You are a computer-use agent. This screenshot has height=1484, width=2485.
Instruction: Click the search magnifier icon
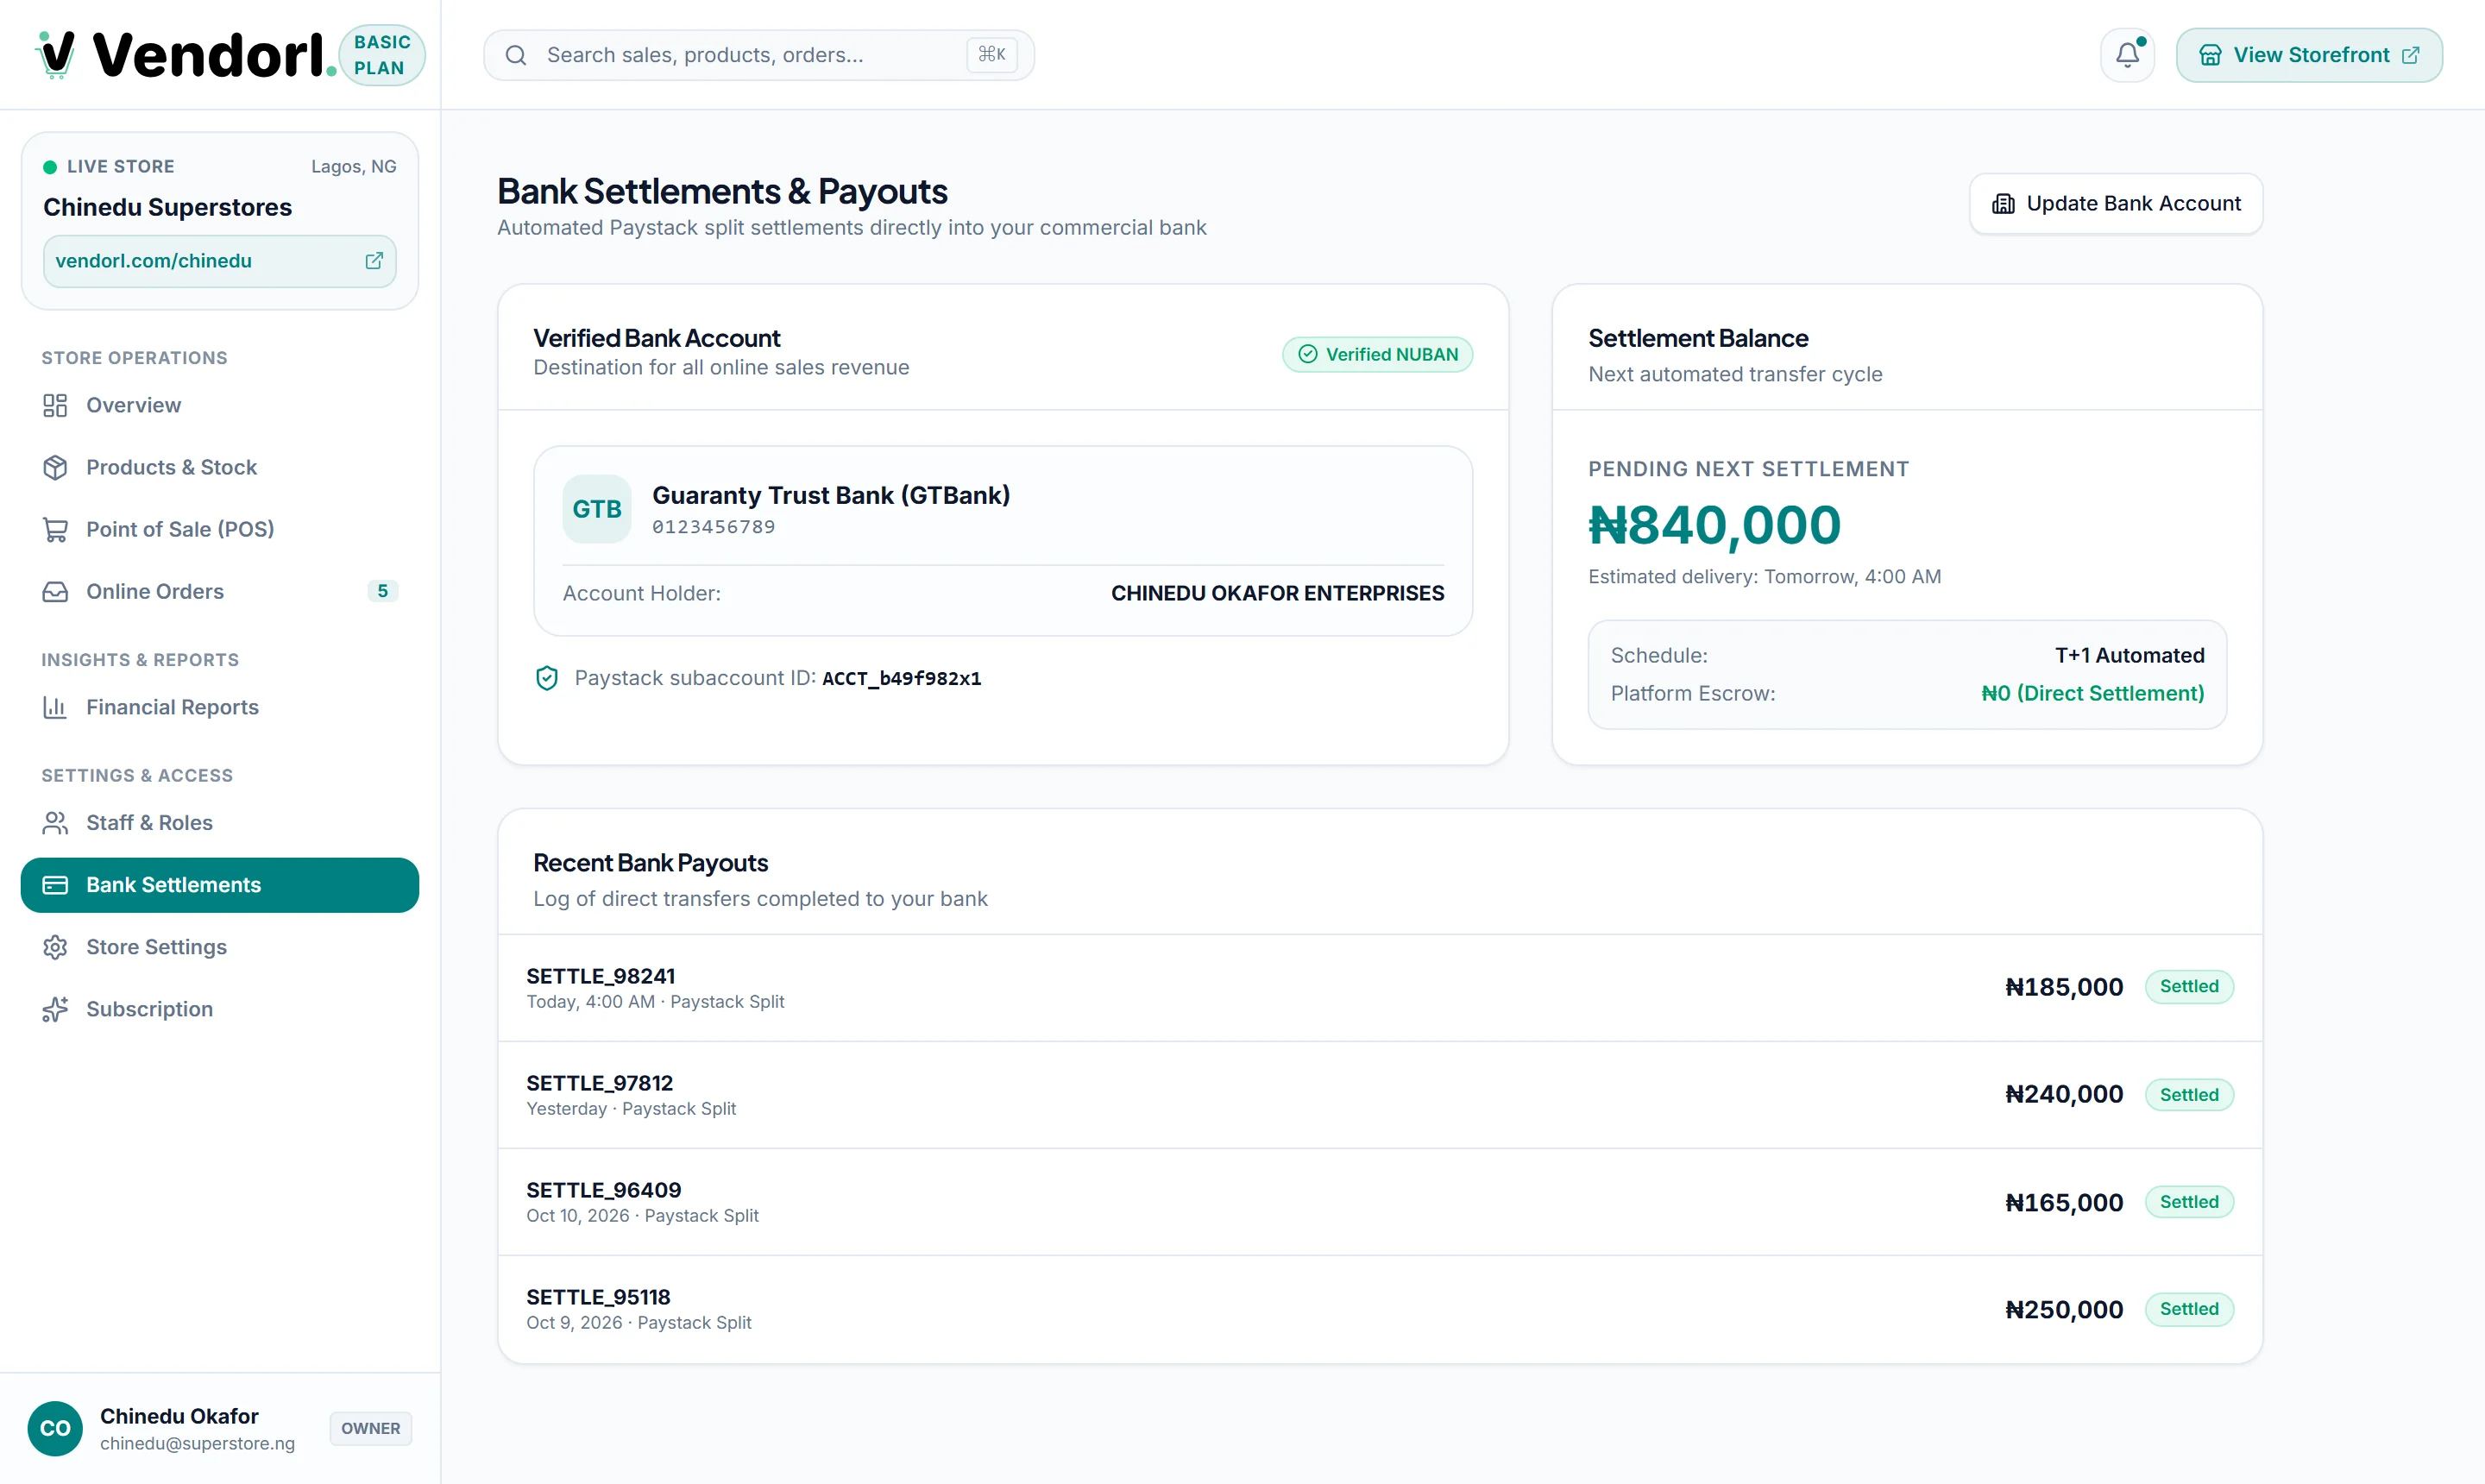click(516, 55)
